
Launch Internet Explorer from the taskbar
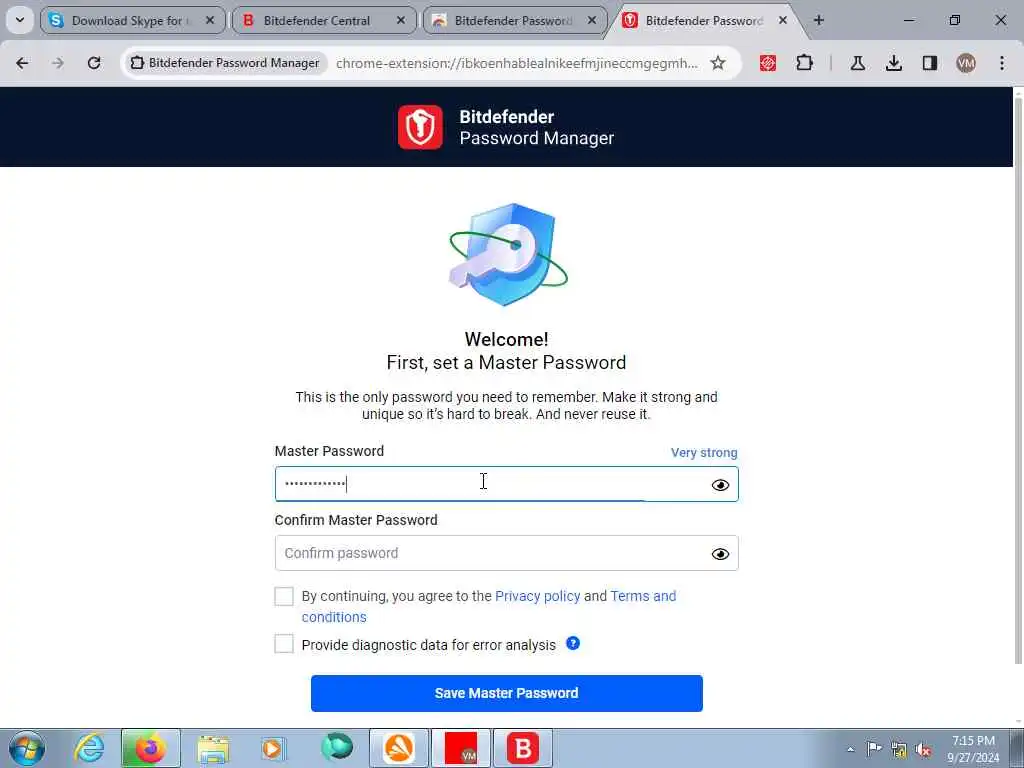pyautogui.click(x=89, y=748)
